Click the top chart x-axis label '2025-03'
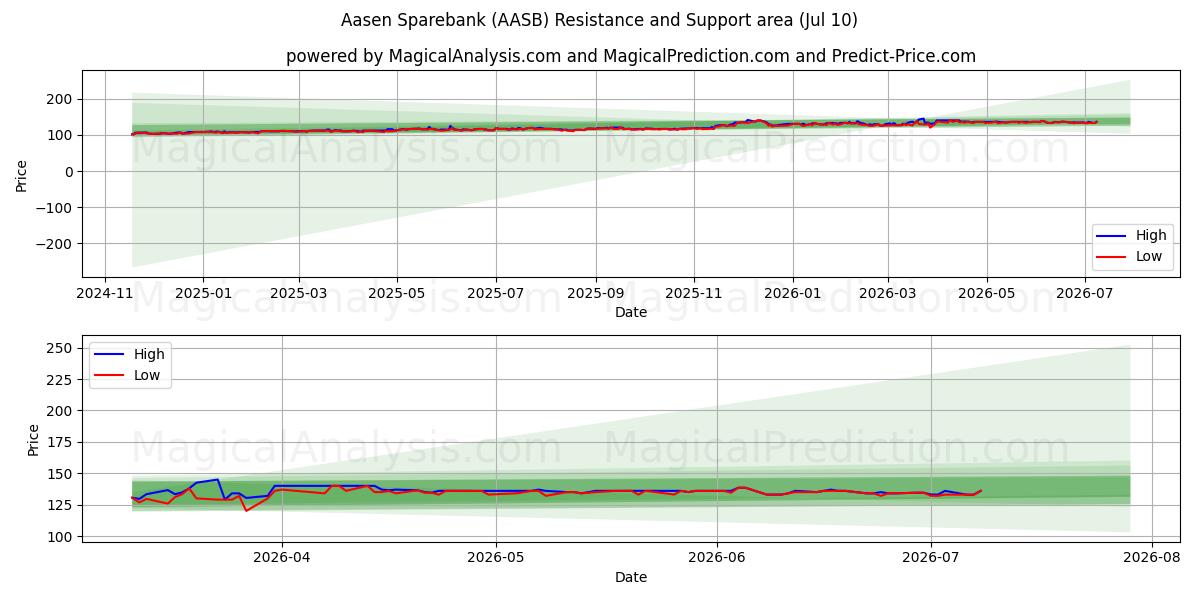This screenshot has width=1200, height=600. (x=299, y=295)
